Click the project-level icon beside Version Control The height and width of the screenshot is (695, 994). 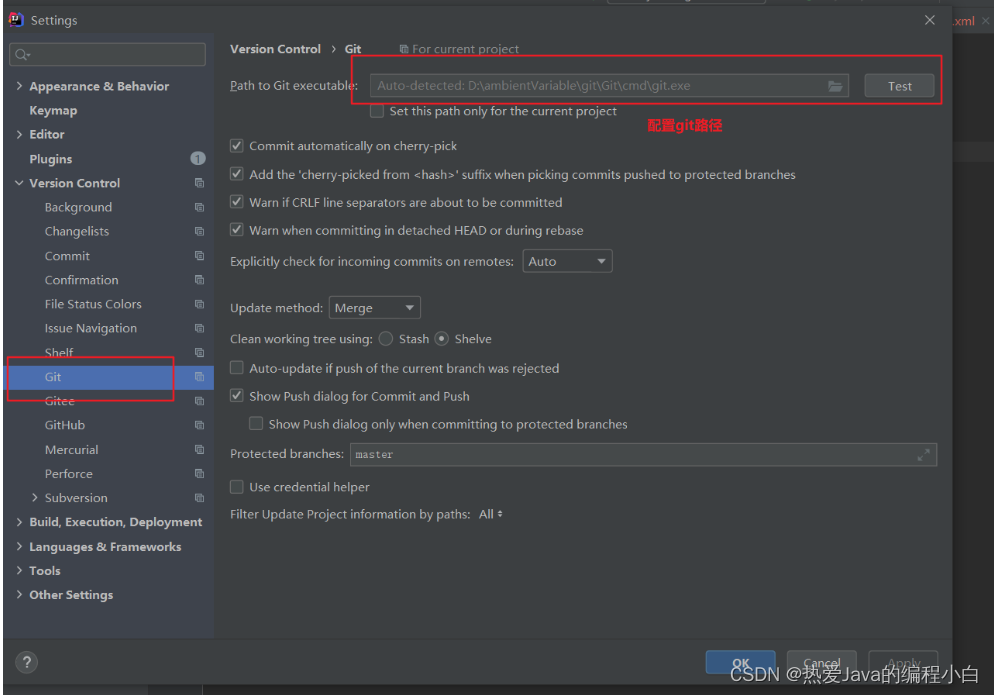199,183
